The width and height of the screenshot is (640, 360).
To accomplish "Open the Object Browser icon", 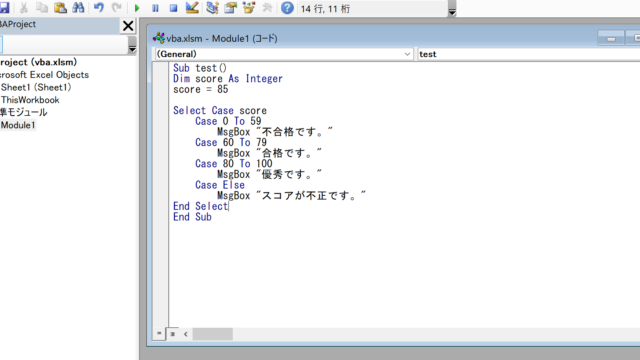I will click(x=249, y=8).
